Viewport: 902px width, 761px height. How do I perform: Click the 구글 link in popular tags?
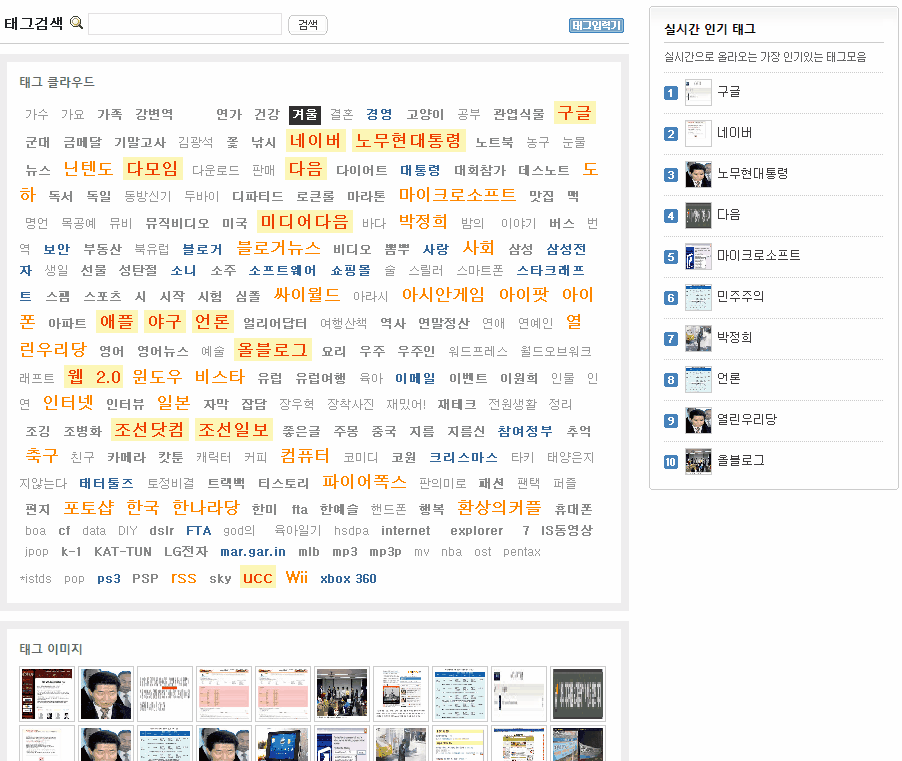tap(728, 91)
